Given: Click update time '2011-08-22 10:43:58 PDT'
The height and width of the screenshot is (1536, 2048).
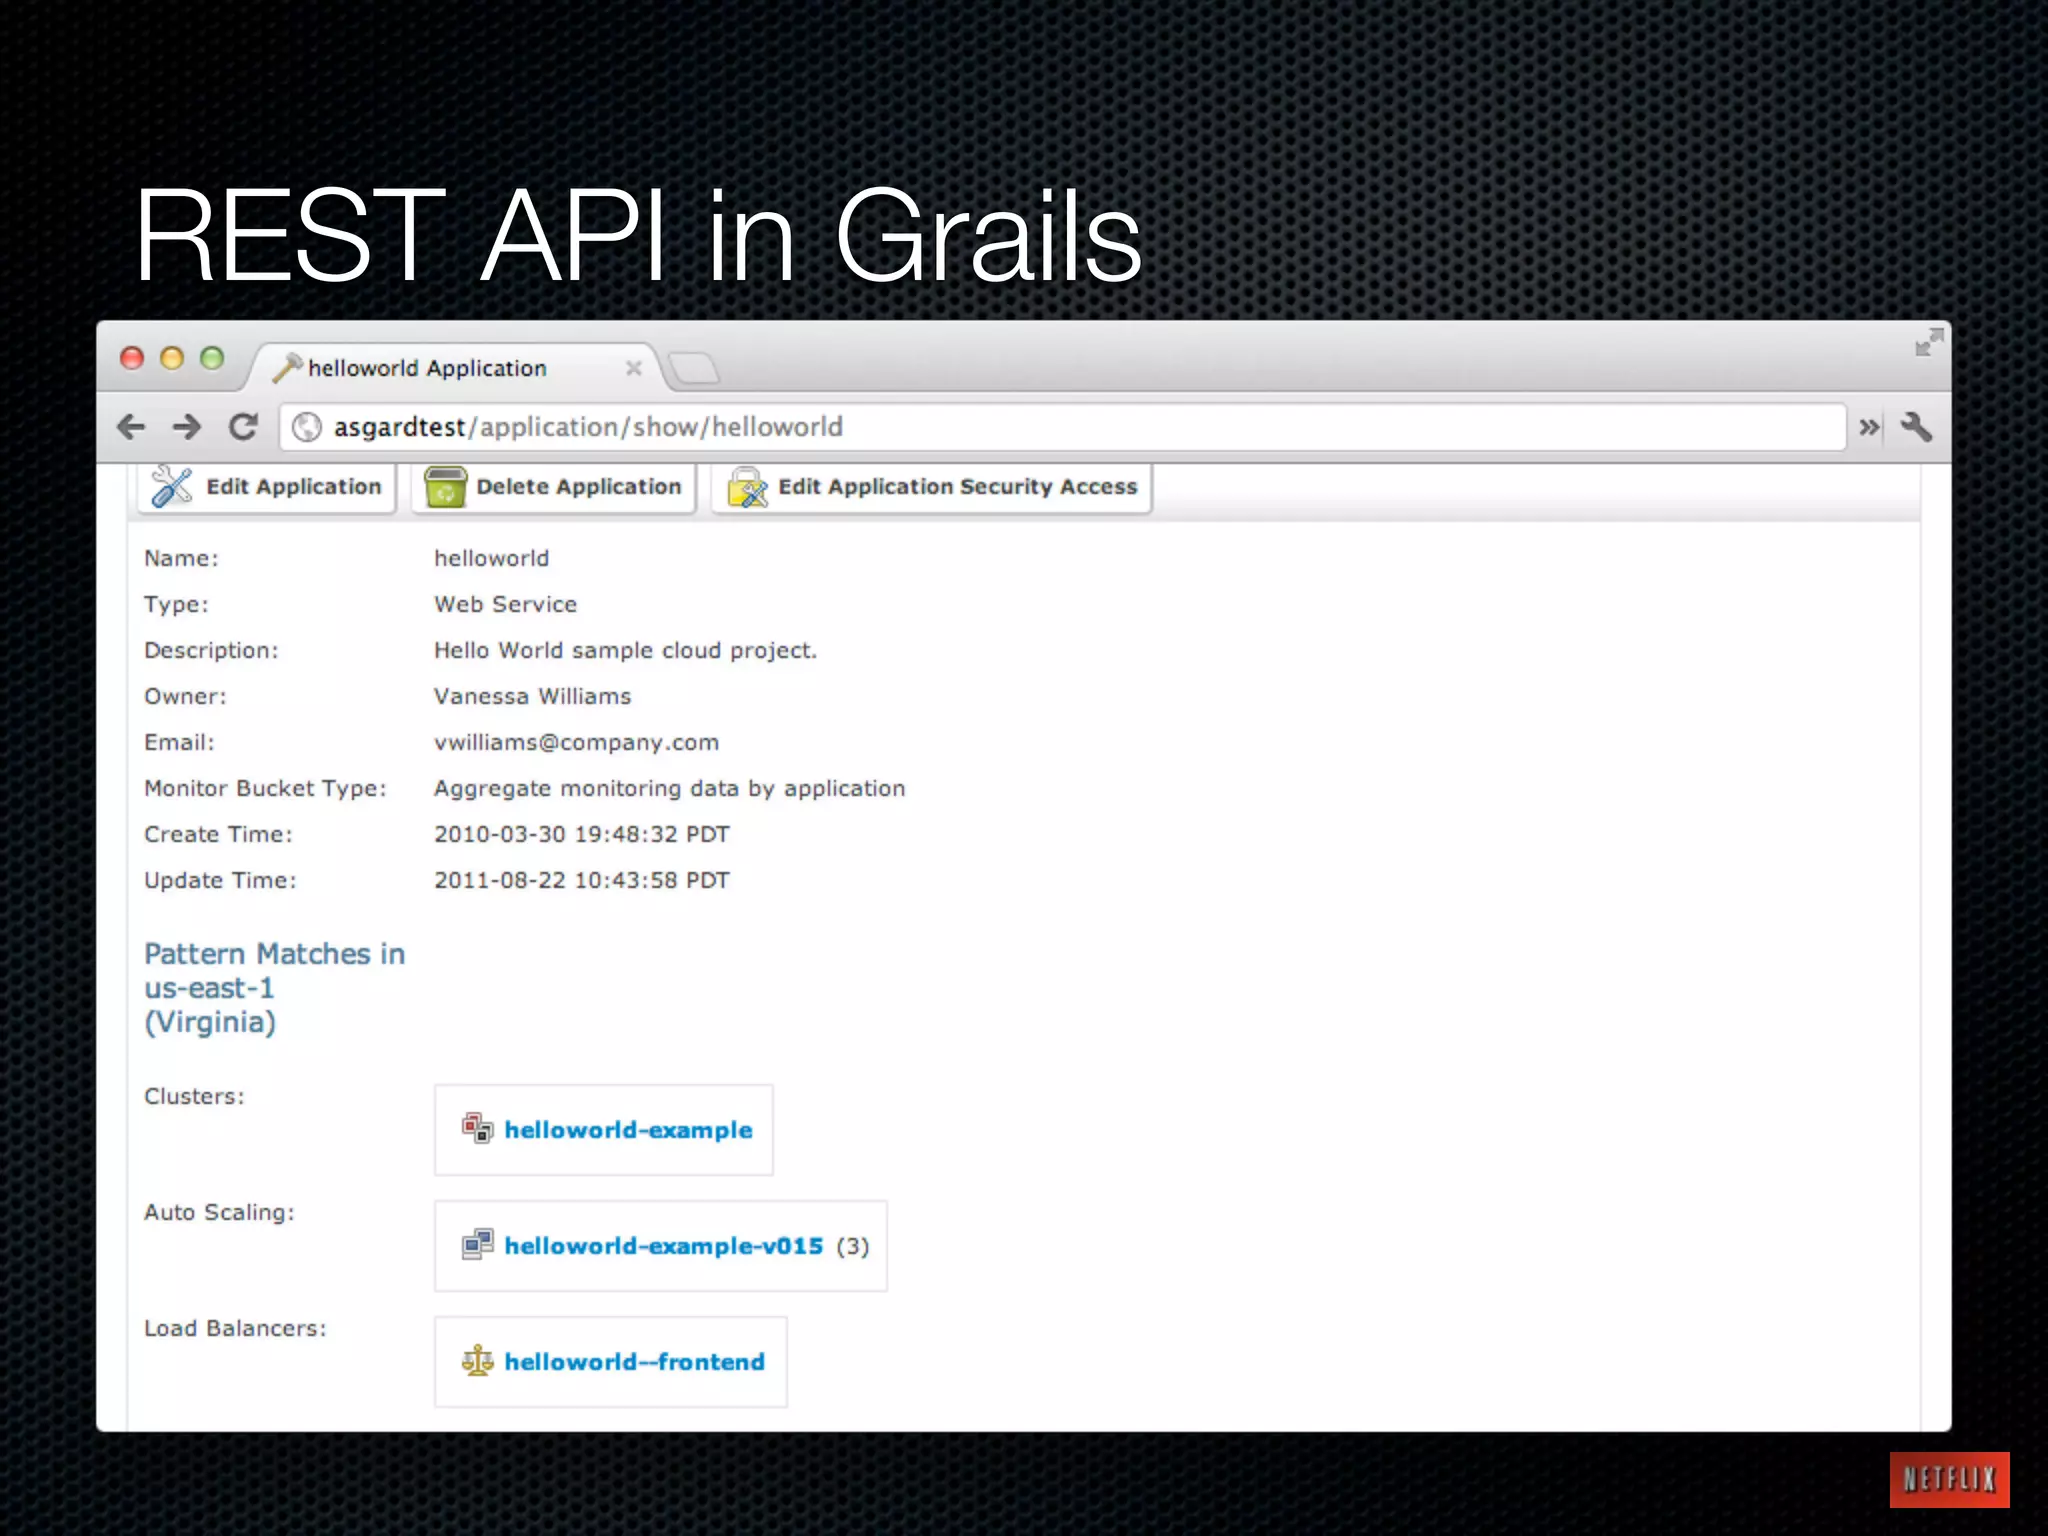Looking at the screenshot, I should pos(582,880).
